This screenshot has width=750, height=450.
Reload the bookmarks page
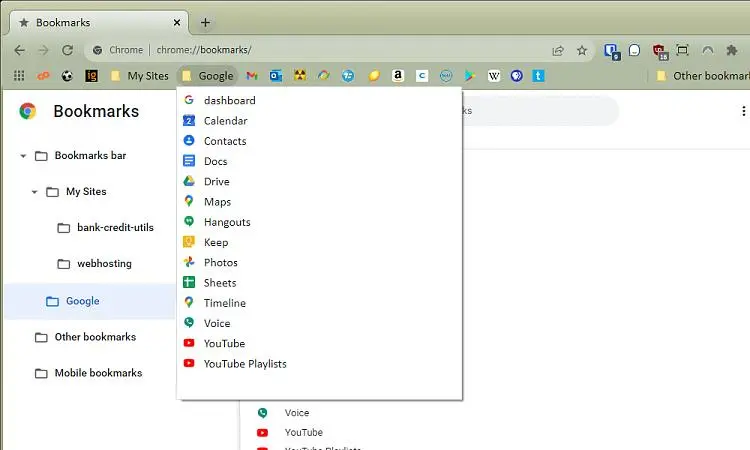click(67, 50)
